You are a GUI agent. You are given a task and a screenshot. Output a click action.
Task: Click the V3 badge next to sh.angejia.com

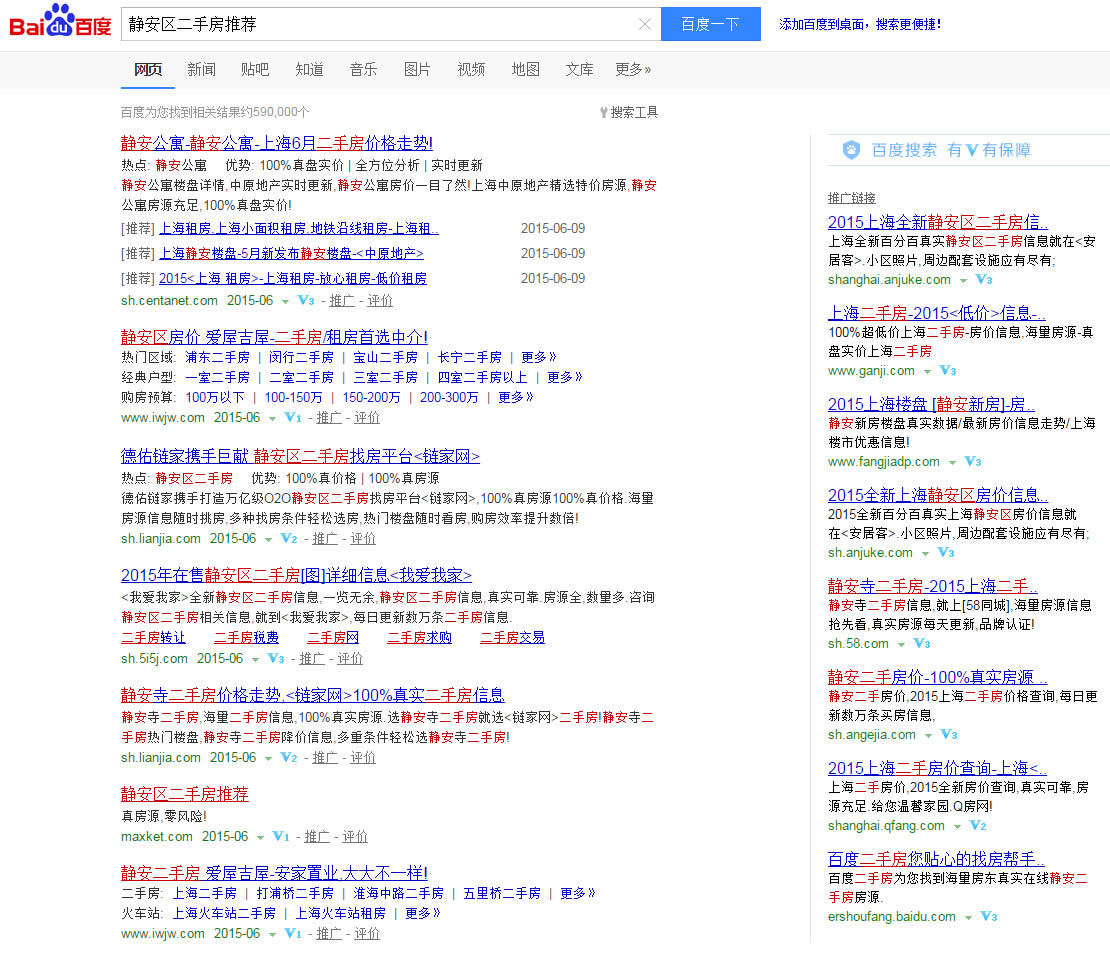(x=949, y=735)
